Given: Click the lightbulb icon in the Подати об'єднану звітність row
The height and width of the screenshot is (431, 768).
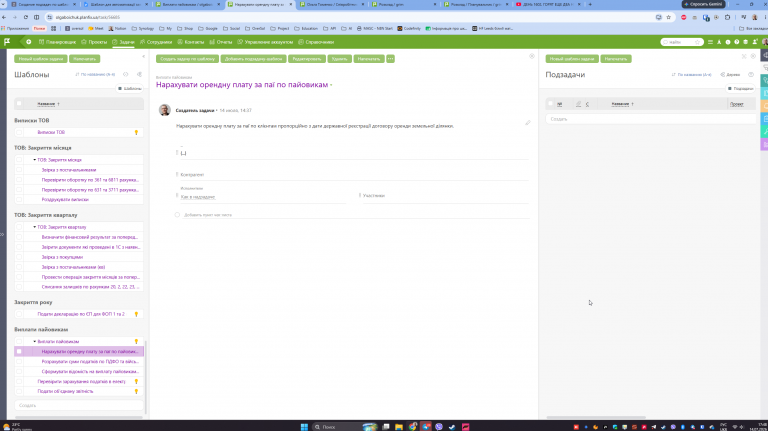Looking at the screenshot, I should [136, 391].
